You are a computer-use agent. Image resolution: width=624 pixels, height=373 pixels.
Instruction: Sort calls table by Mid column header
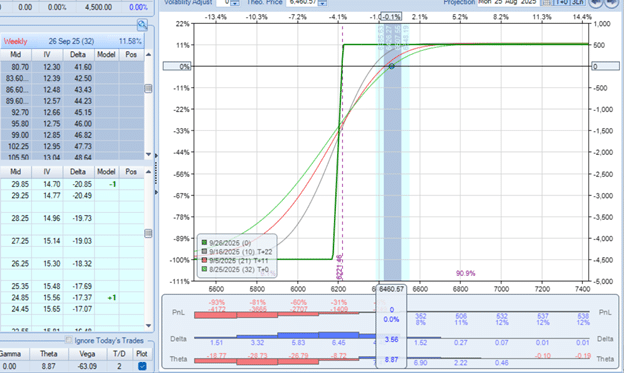pos(16,55)
